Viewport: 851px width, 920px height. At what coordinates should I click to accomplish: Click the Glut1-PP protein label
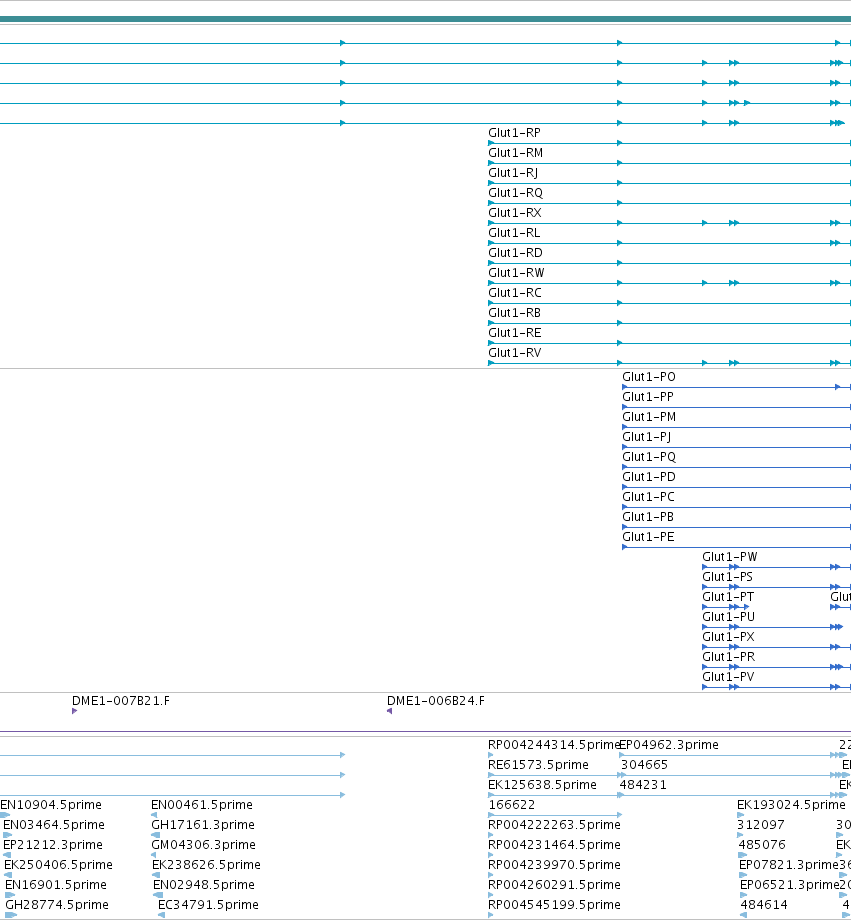[648, 397]
